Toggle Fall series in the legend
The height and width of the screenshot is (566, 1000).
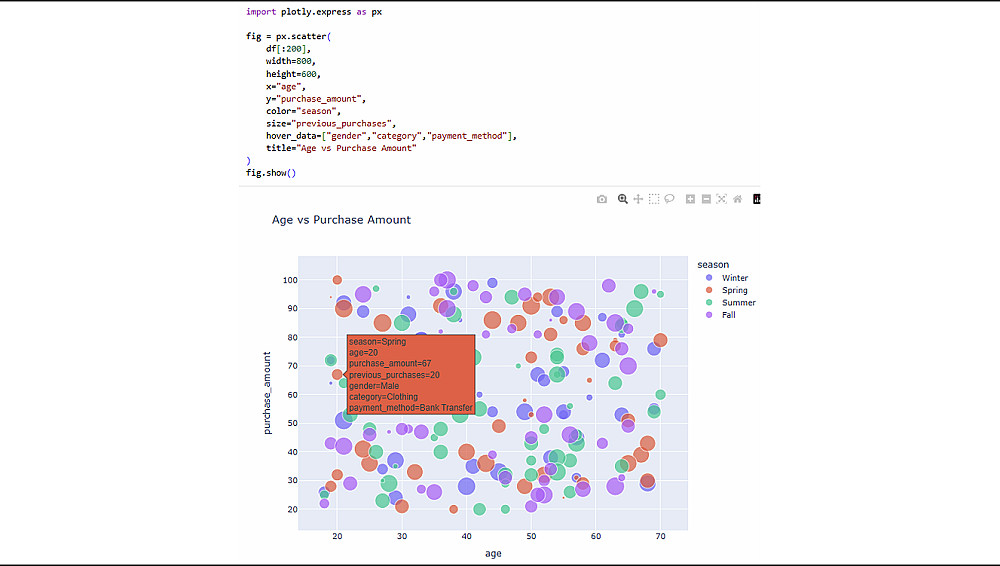(728, 315)
